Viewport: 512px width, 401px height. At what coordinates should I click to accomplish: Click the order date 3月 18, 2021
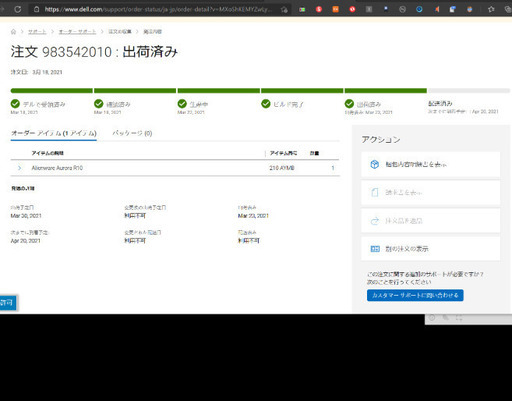point(47,72)
